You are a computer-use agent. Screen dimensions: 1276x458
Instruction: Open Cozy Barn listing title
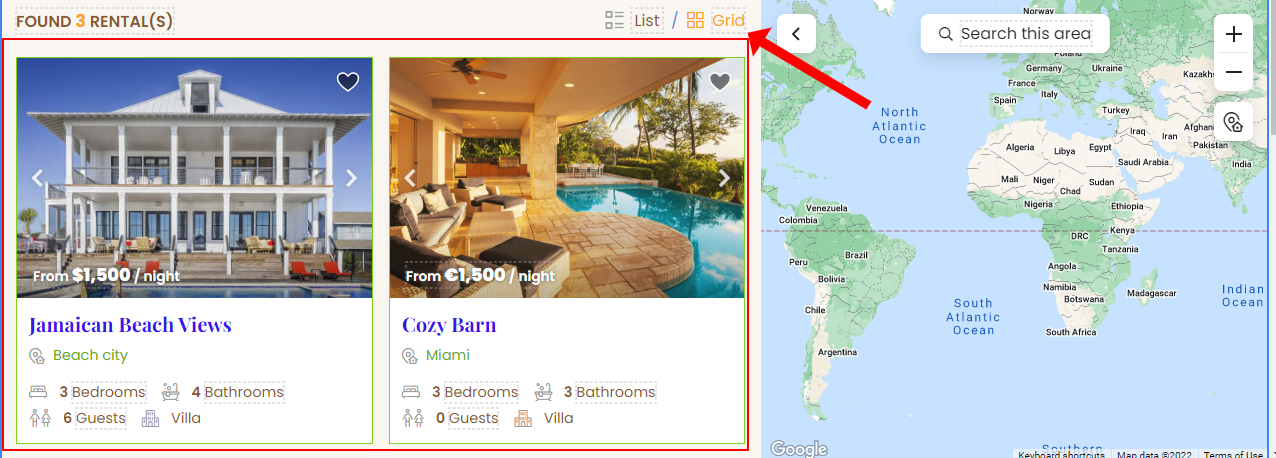pyautogui.click(x=449, y=325)
